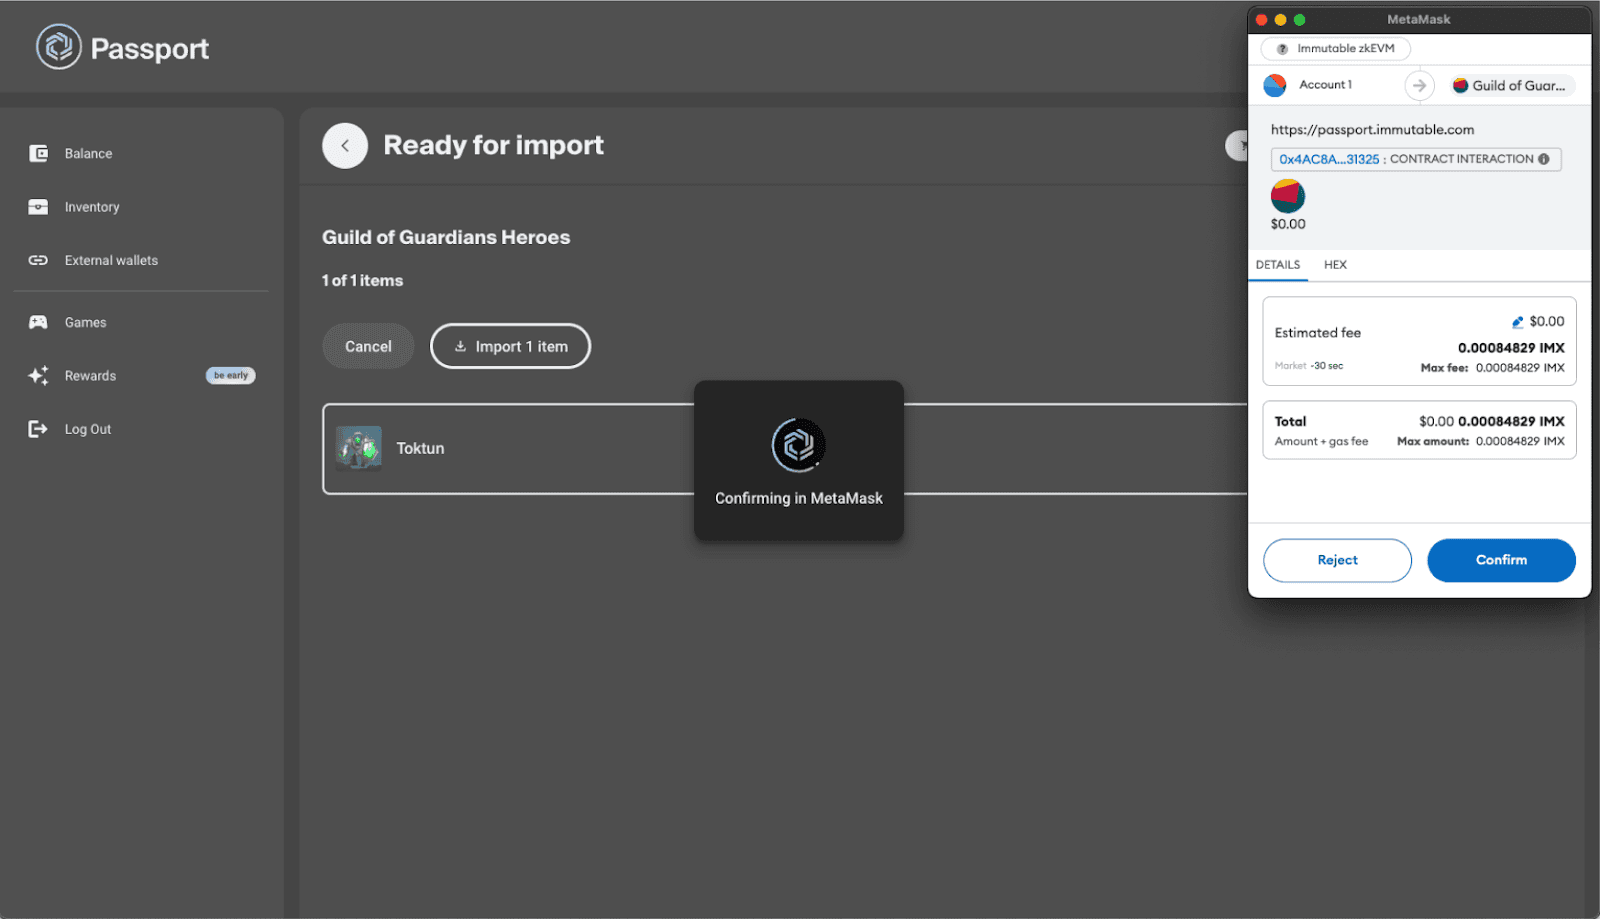Reject the MetaMask transaction
This screenshot has width=1600, height=919.
pos(1337,560)
